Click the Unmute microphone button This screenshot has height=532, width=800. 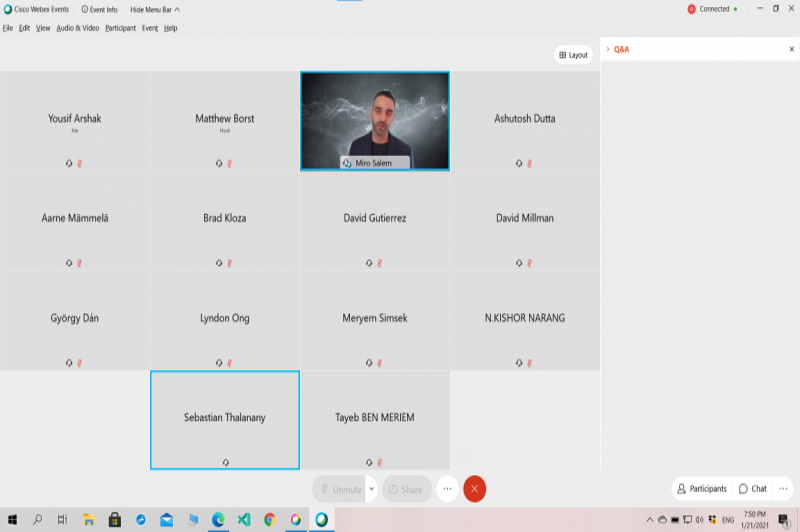[x=340, y=489]
